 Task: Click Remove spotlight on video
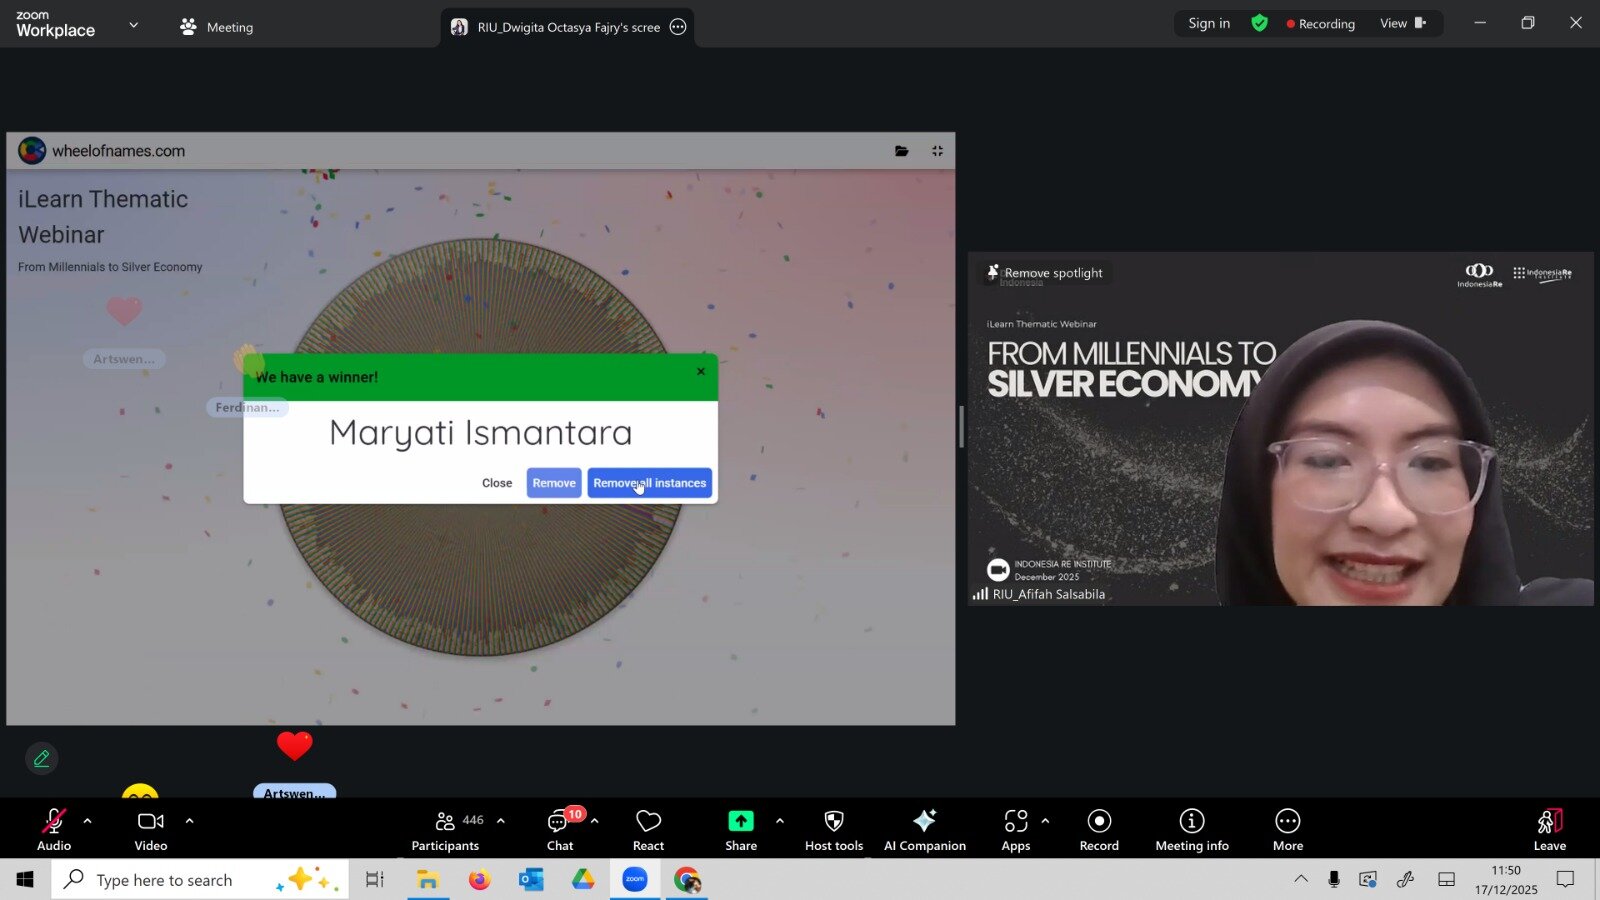[1045, 273]
